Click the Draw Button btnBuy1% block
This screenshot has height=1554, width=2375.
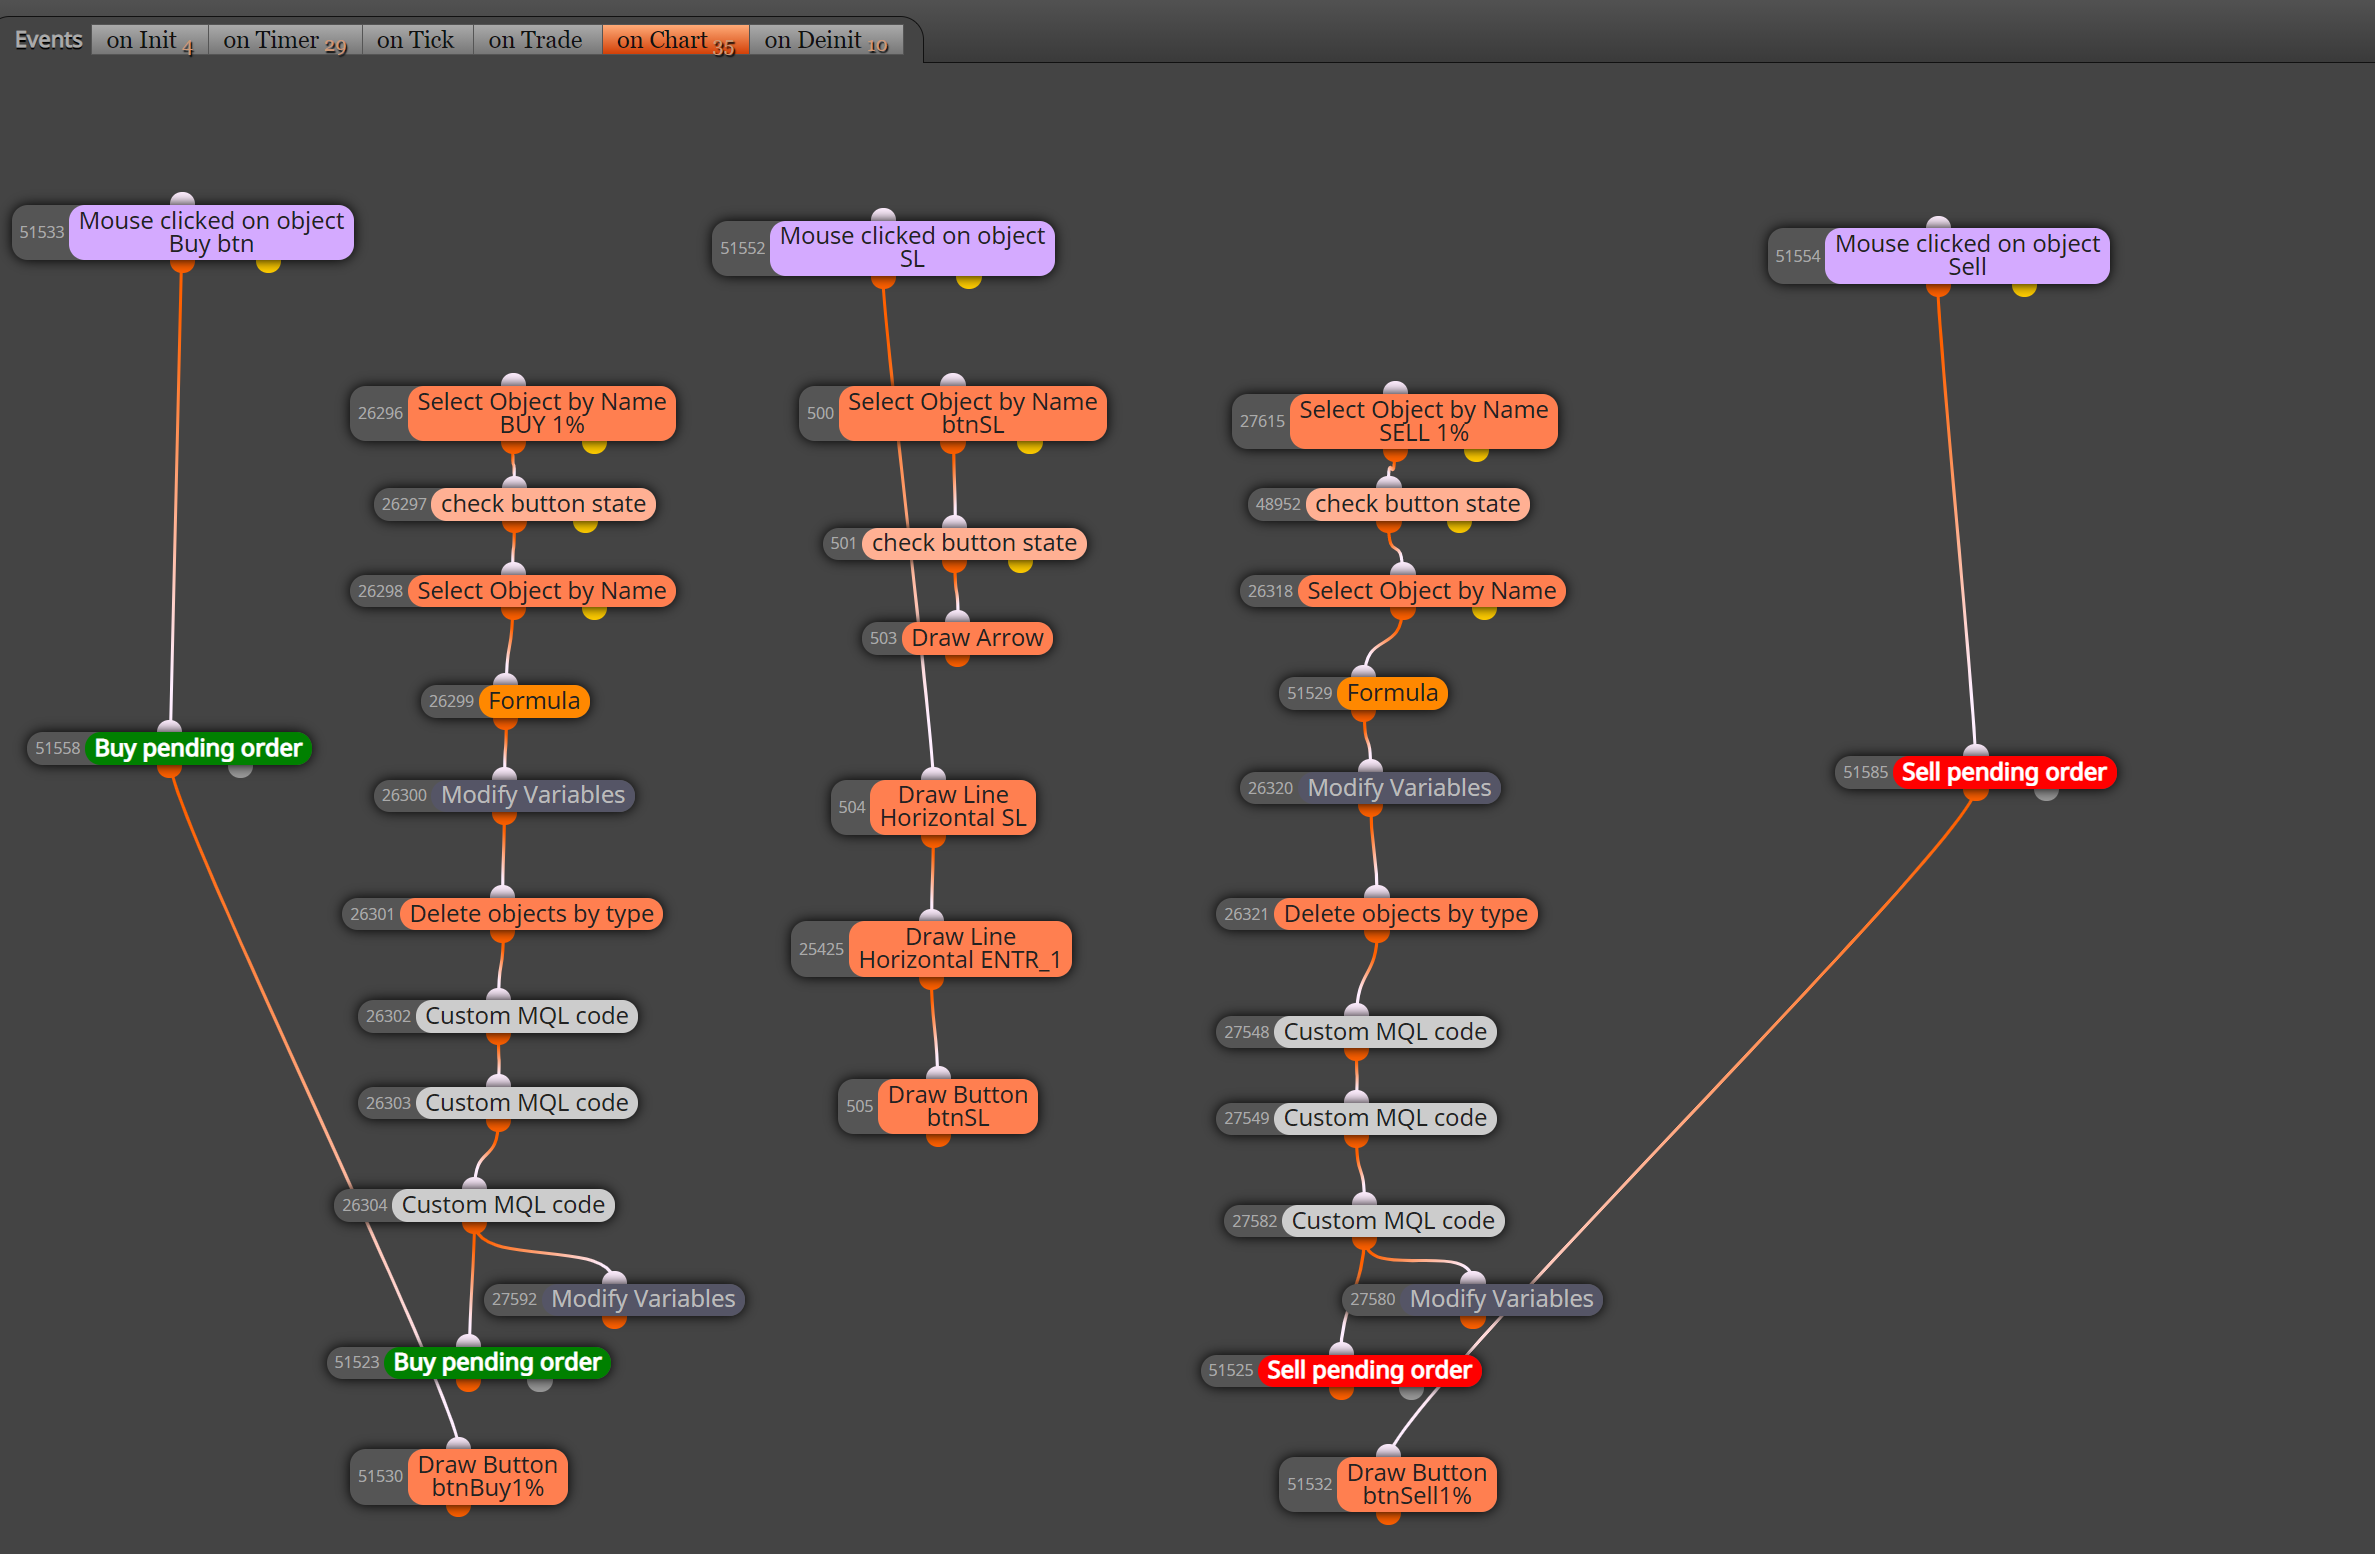tap(488, 1476)
